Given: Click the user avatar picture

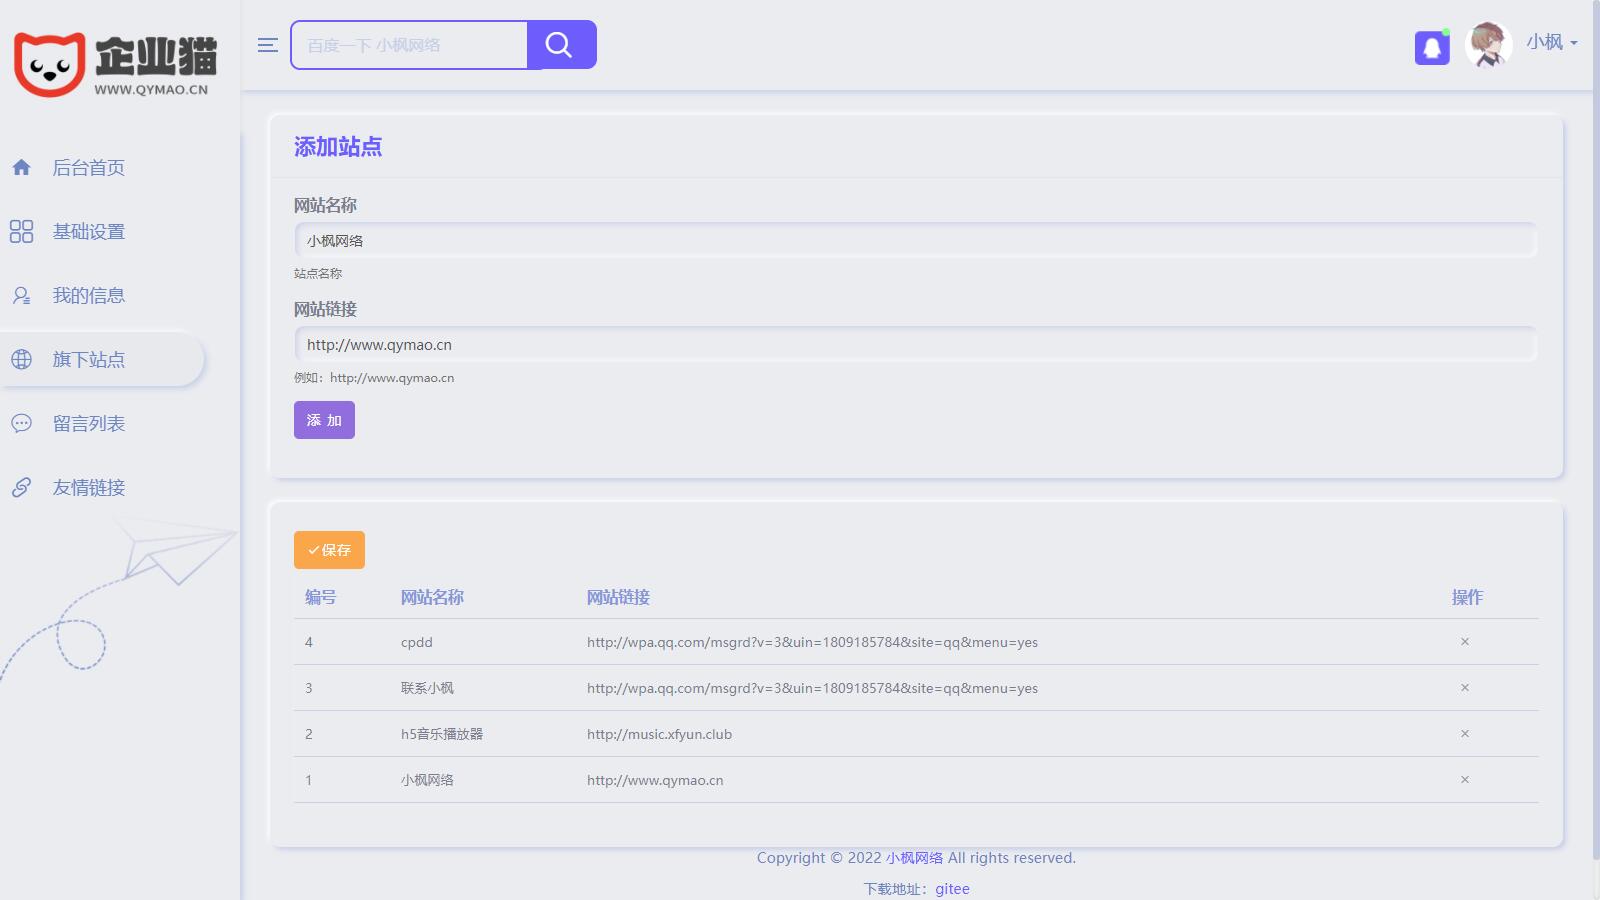Looking at the screenshot, I should tap(1488, 45).
